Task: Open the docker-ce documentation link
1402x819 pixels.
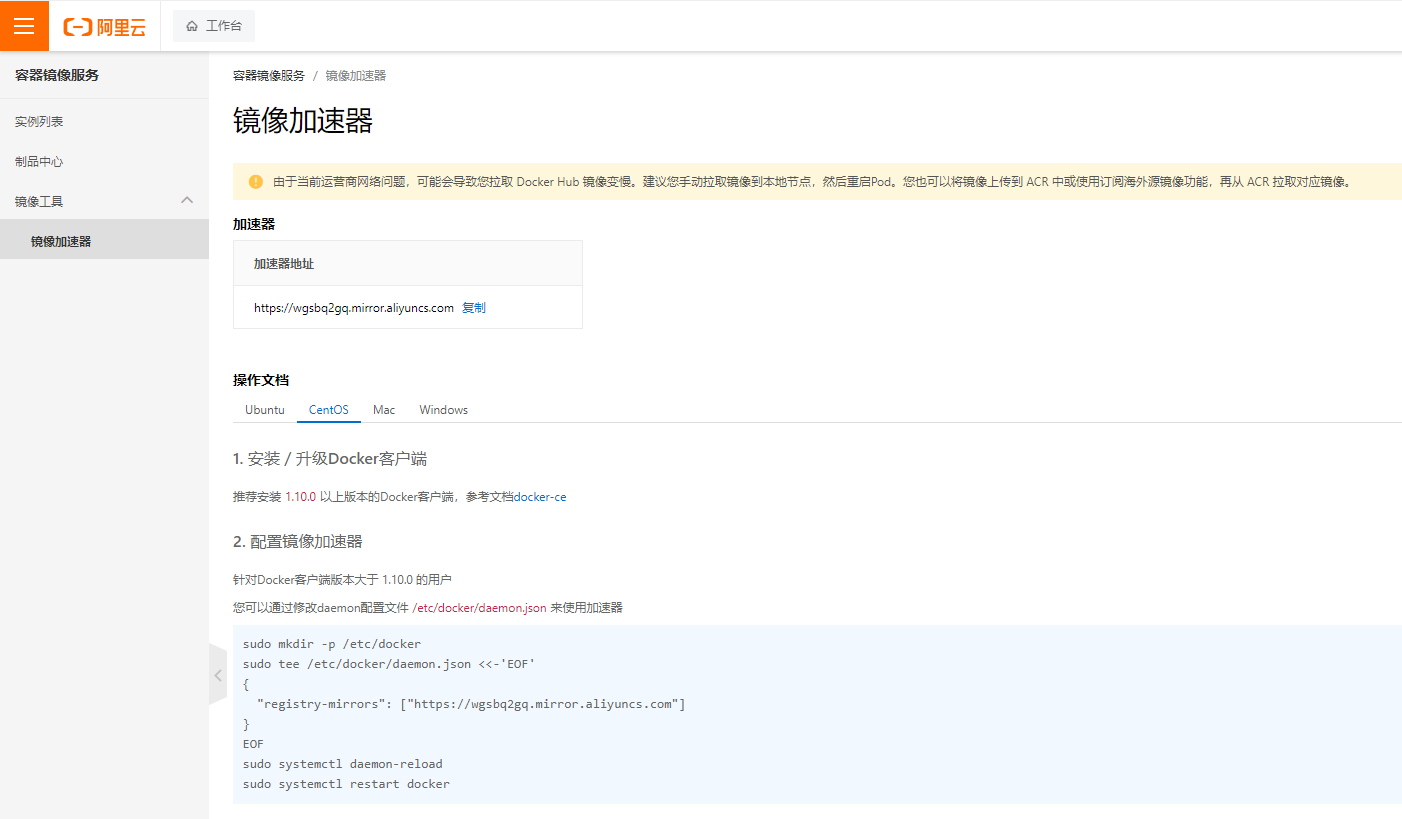Action: tap(540, 497)
